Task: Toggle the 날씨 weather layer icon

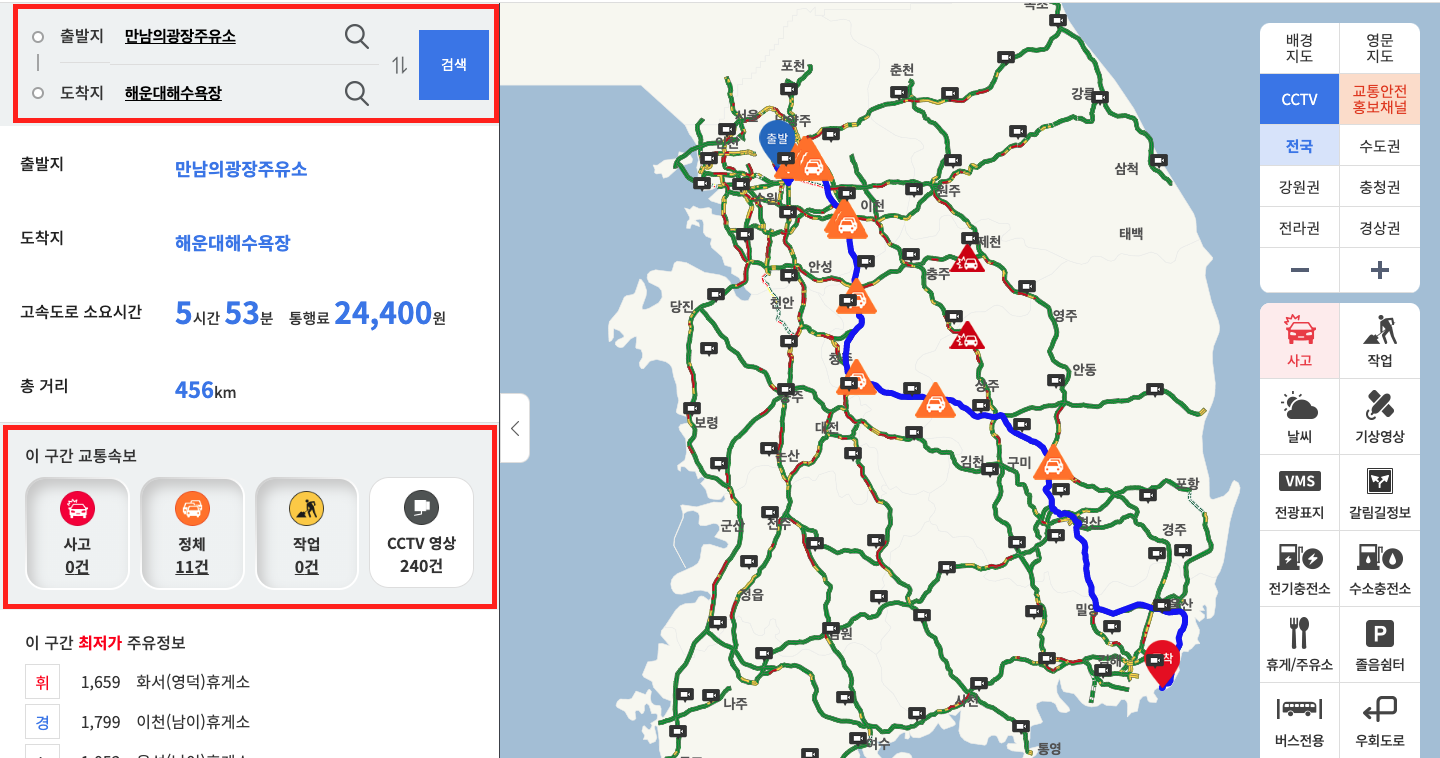Action: tap(1299, 417)
